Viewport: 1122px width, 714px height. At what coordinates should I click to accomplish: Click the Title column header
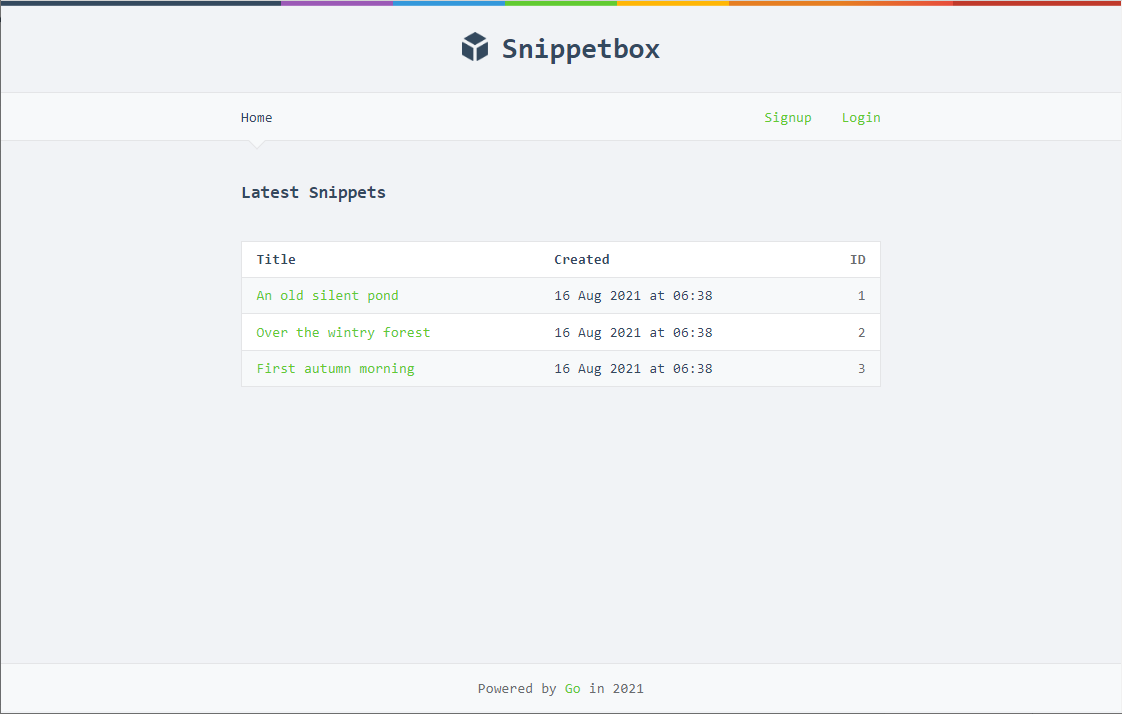tap(276, 259)
